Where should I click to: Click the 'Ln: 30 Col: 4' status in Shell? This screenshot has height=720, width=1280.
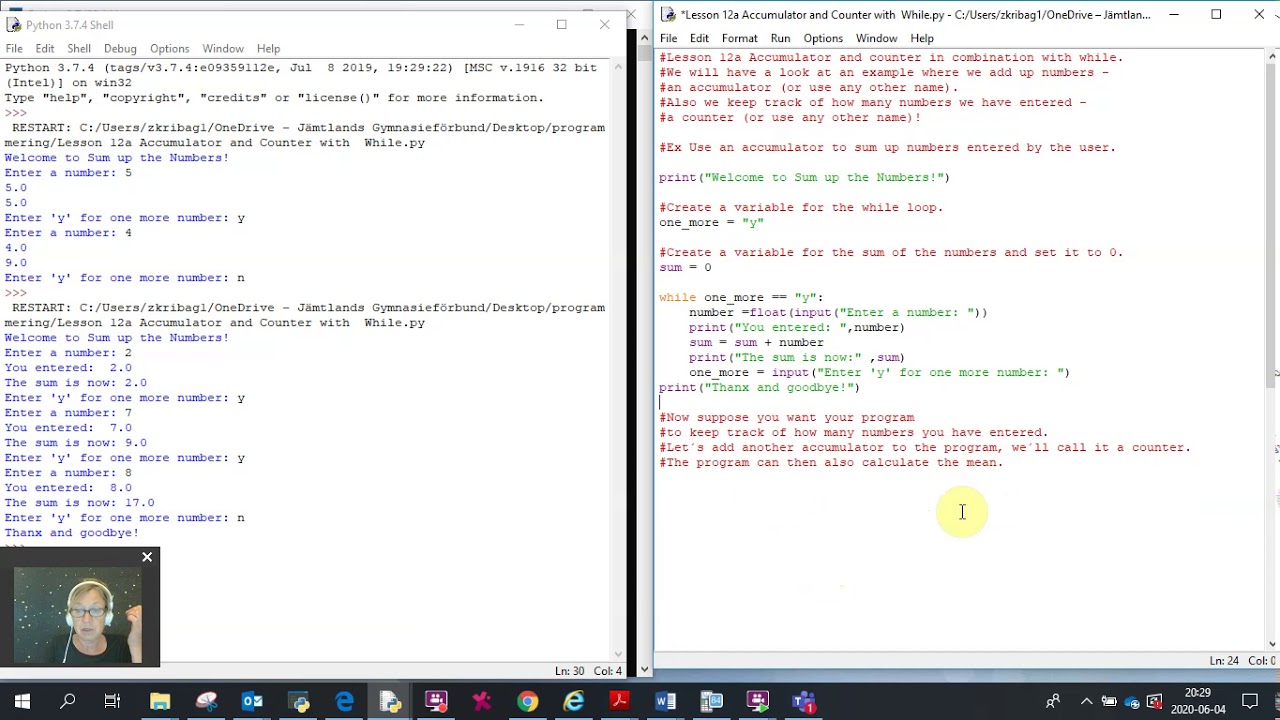[588, 671]
